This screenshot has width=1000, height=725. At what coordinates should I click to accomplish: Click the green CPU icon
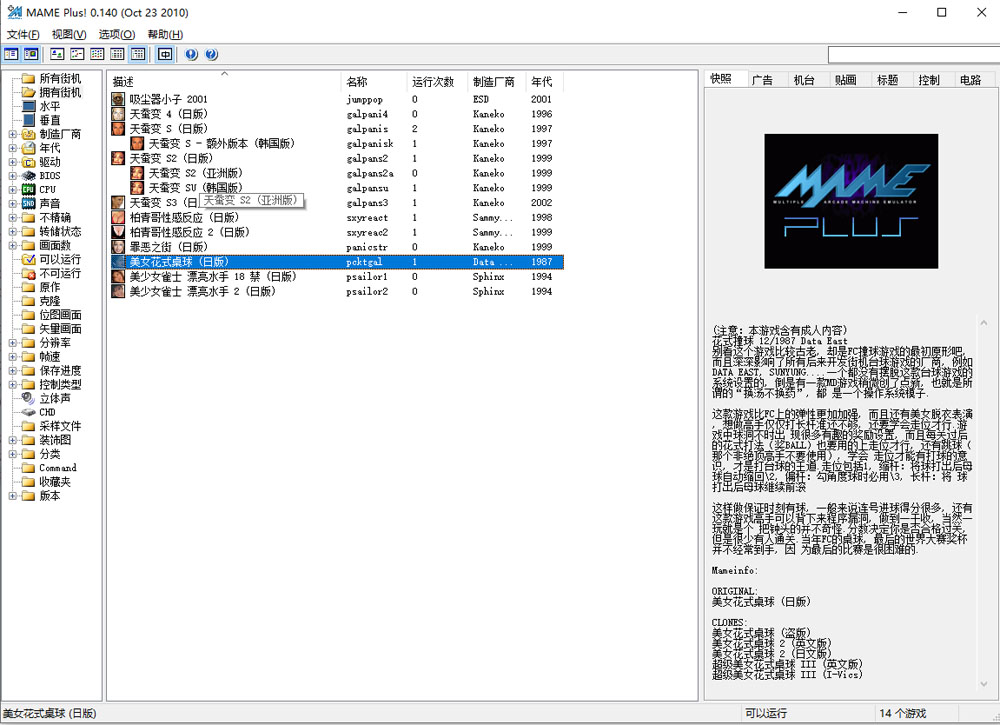click(x=29, y=189)
